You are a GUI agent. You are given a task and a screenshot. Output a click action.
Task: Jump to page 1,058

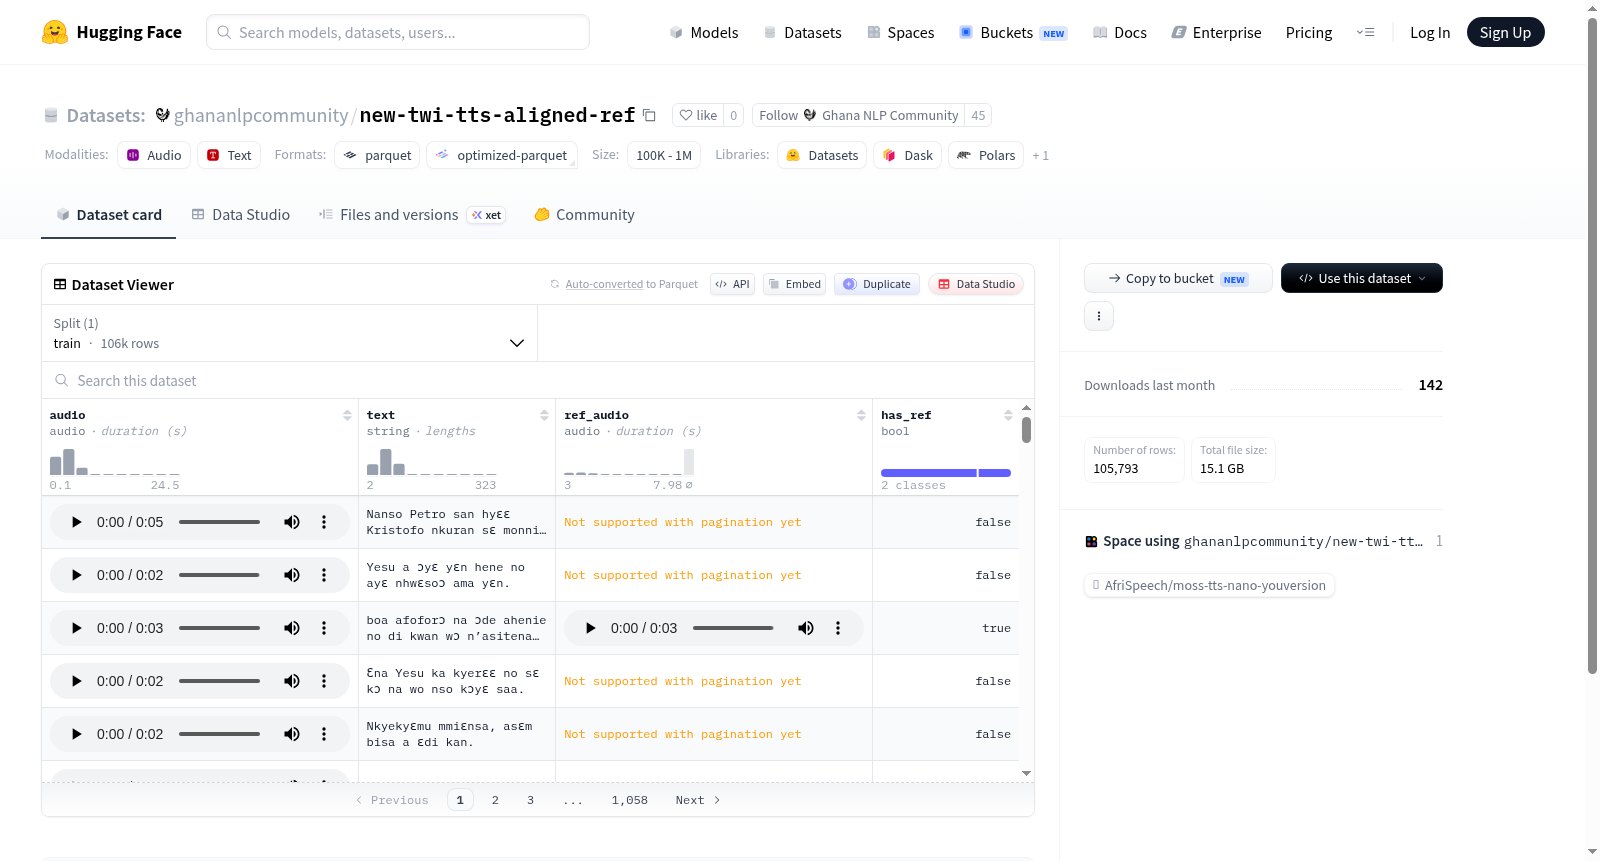tap(630, 800)
